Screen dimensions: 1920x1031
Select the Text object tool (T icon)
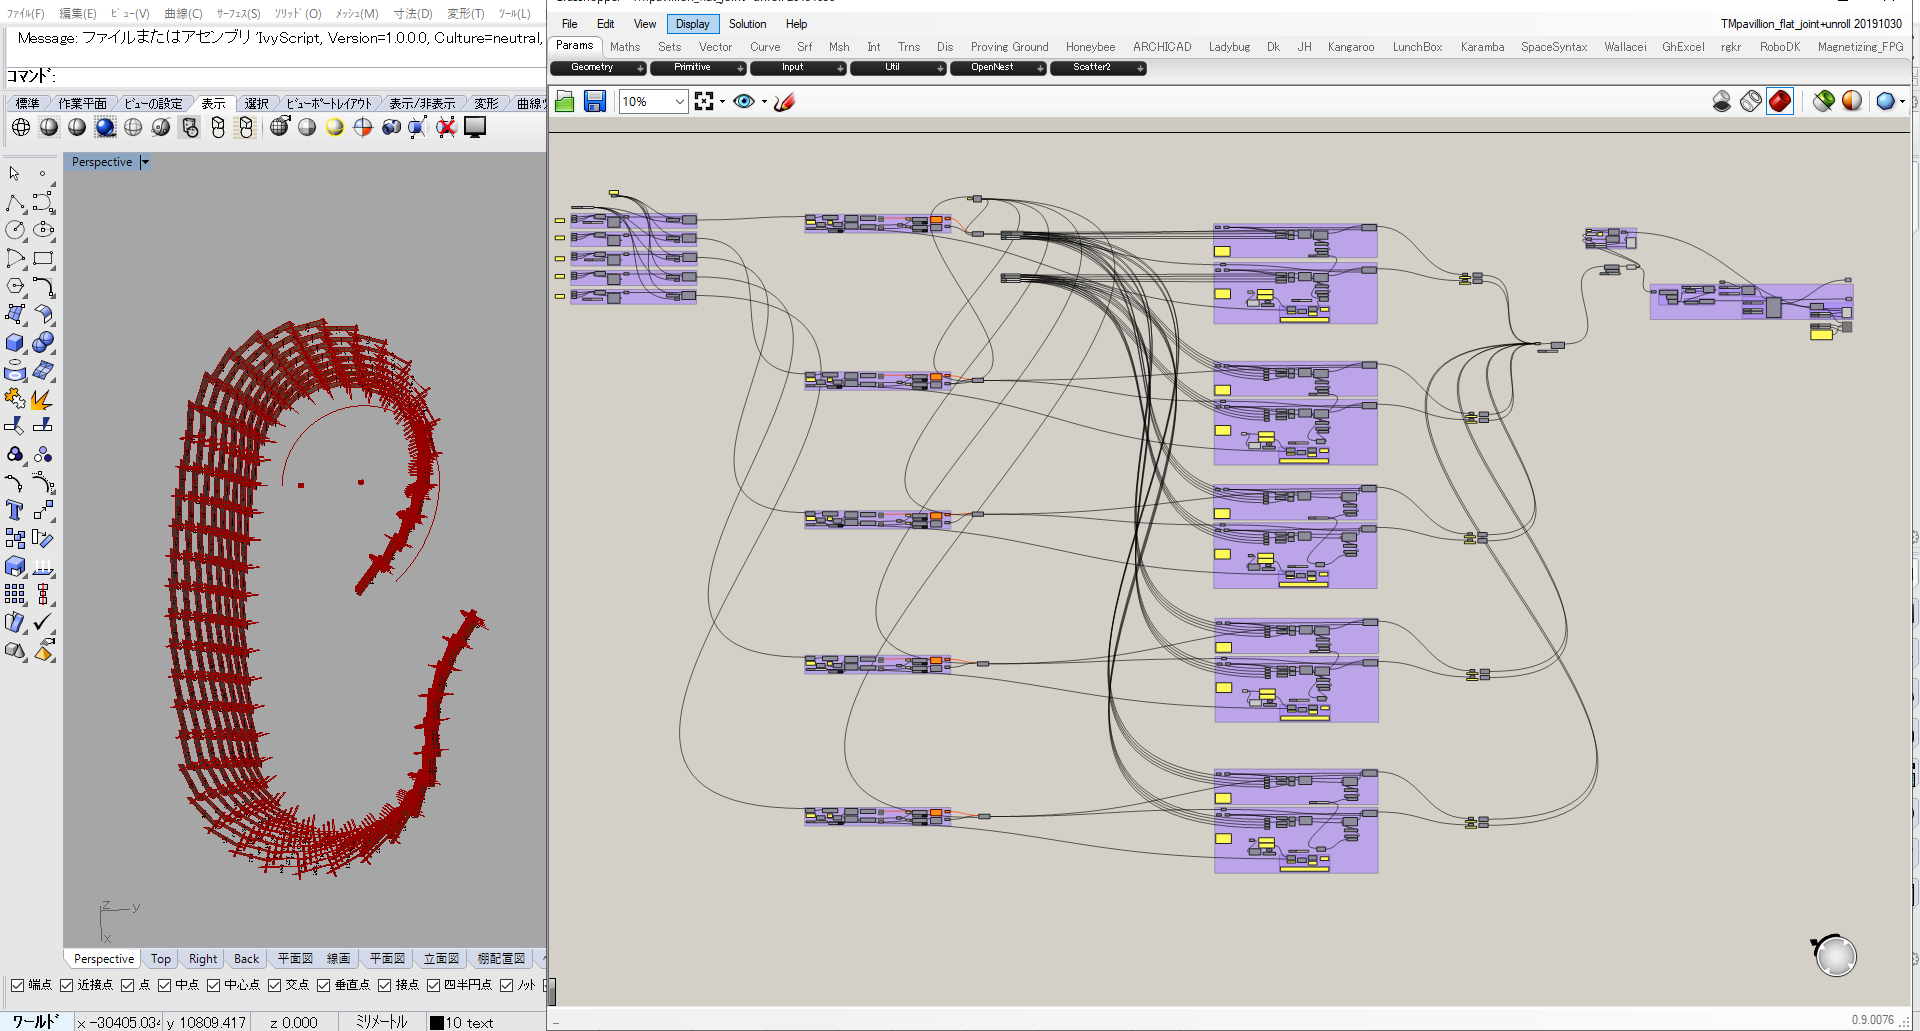pyautogui.click(x=15, y=510)
